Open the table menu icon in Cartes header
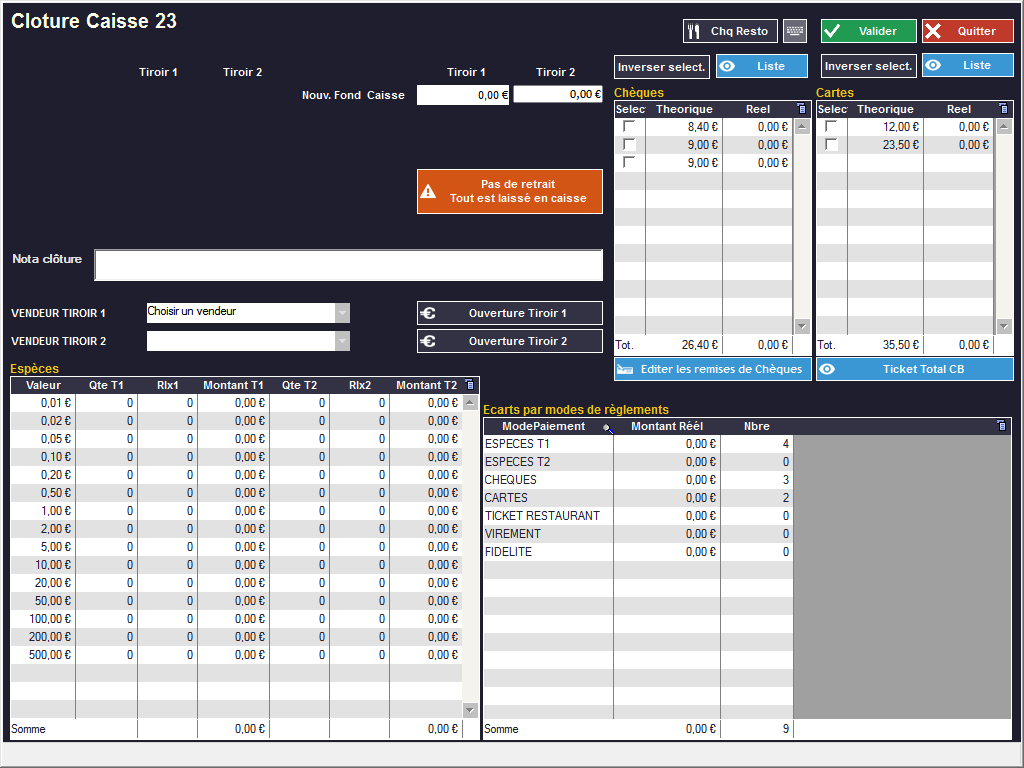 pos(1003,109)
